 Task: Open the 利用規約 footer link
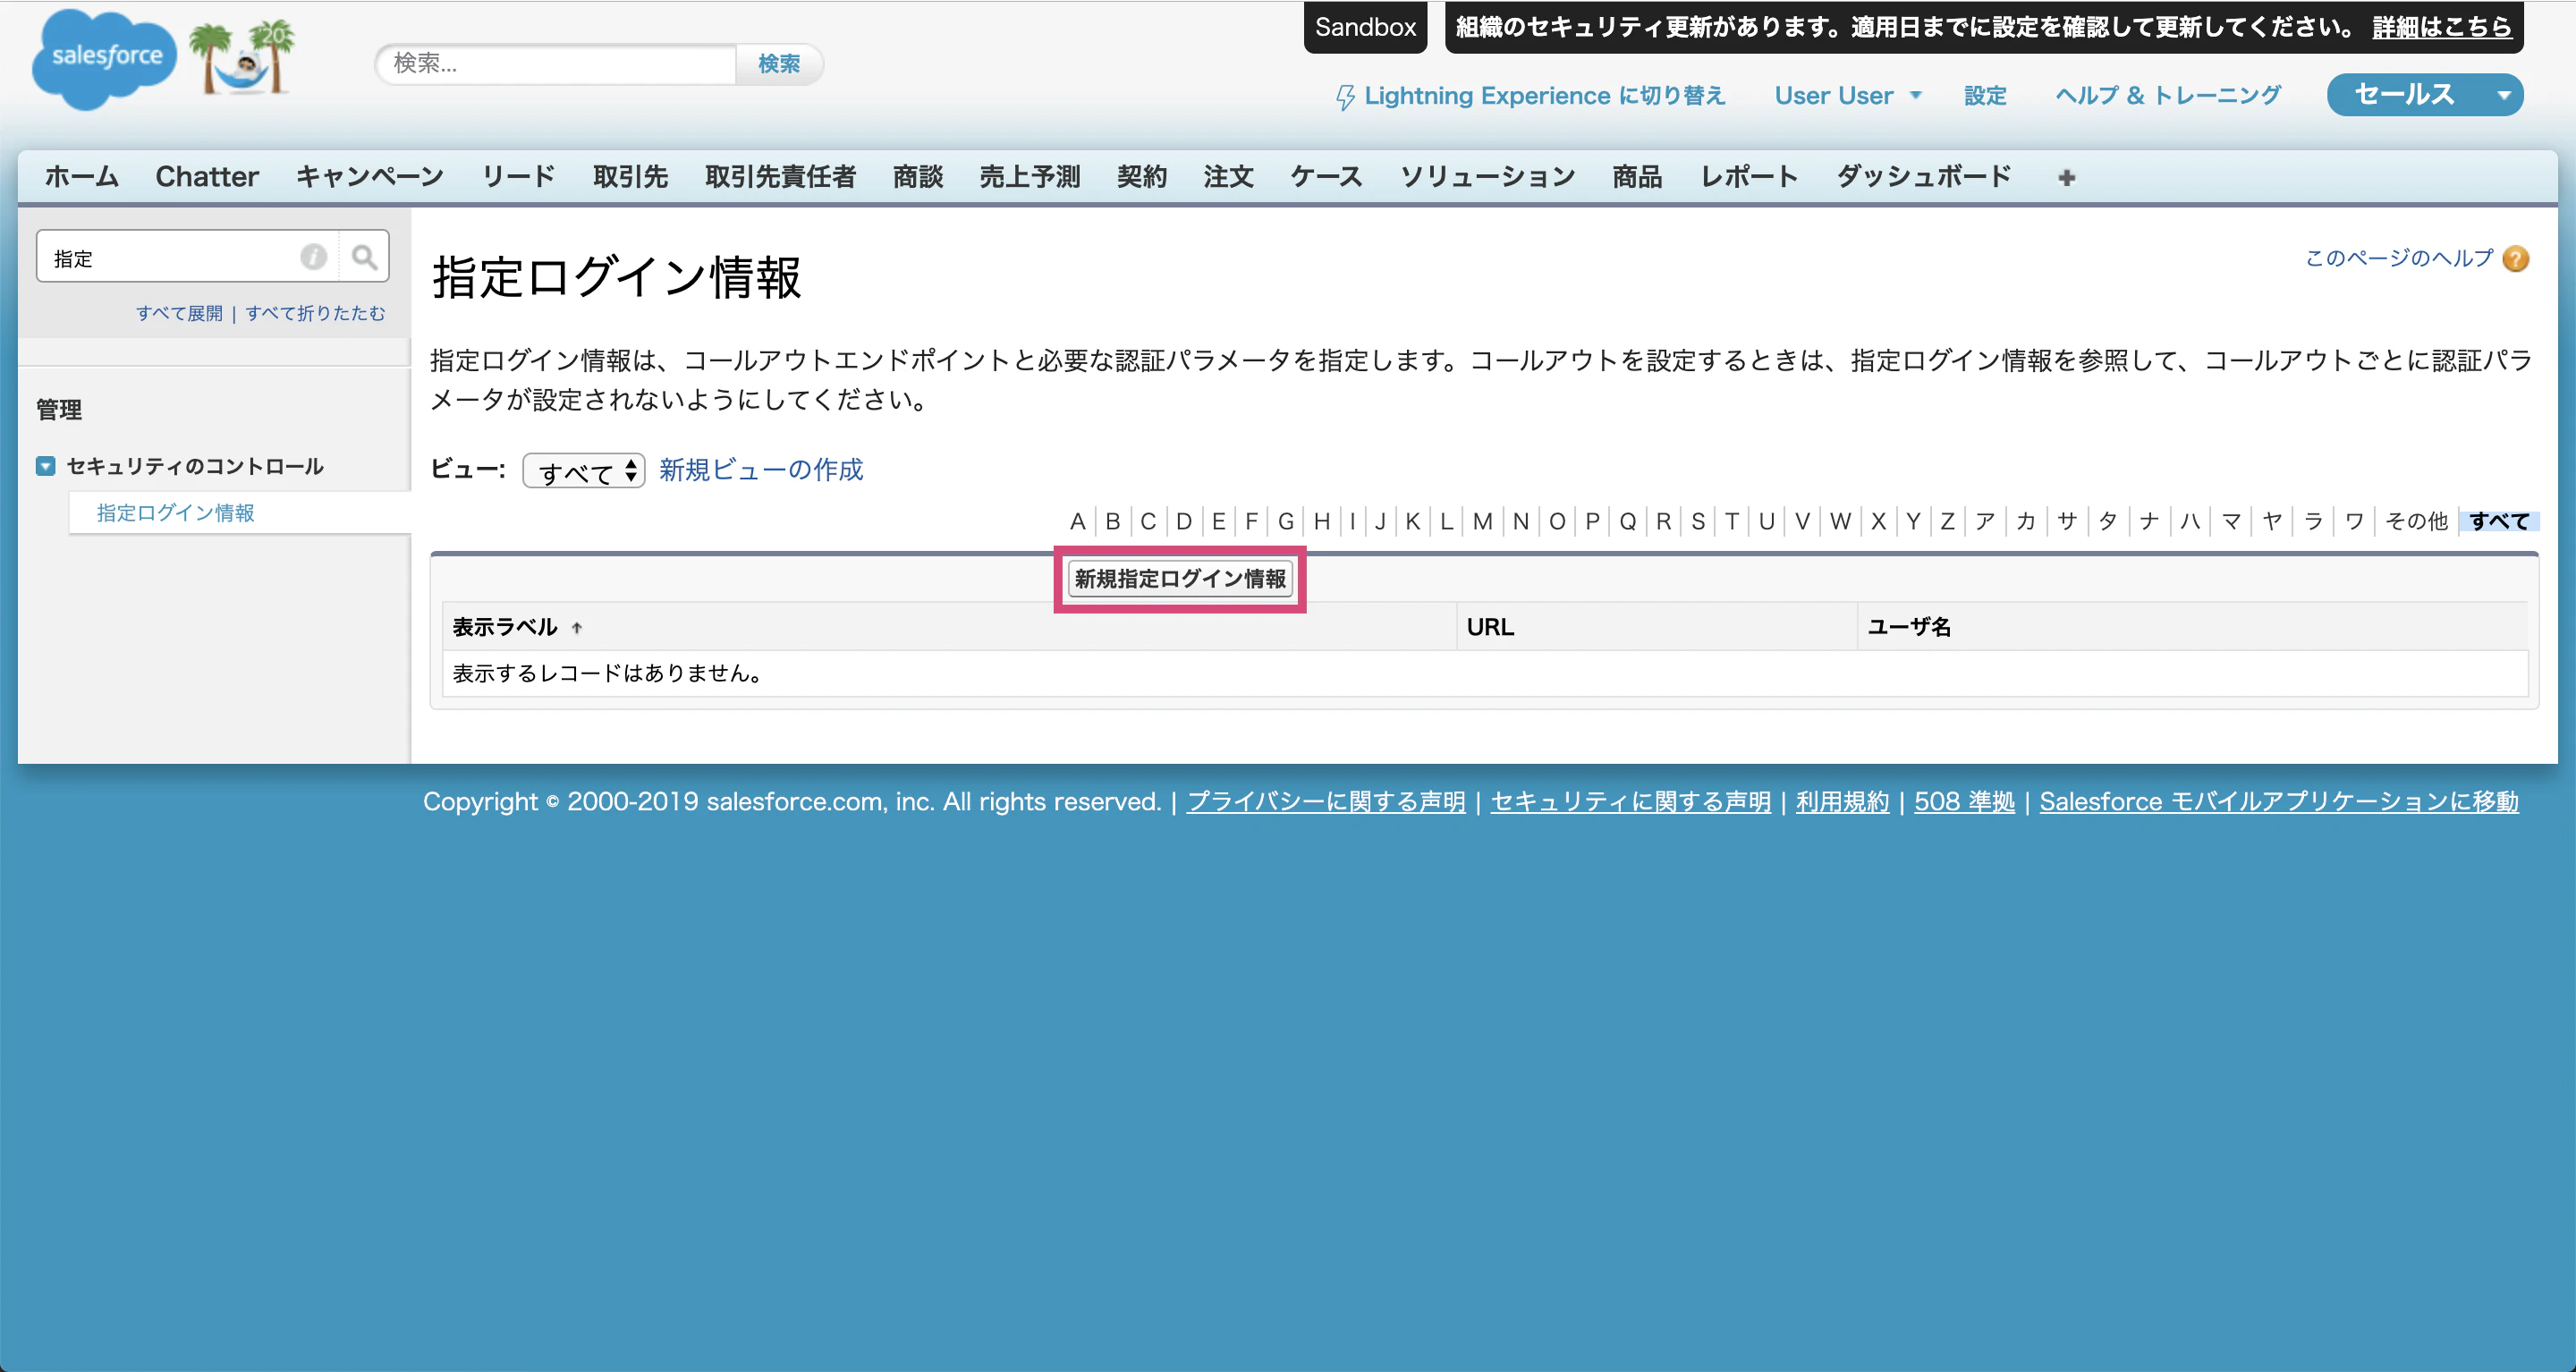[x=1842, y=802]
